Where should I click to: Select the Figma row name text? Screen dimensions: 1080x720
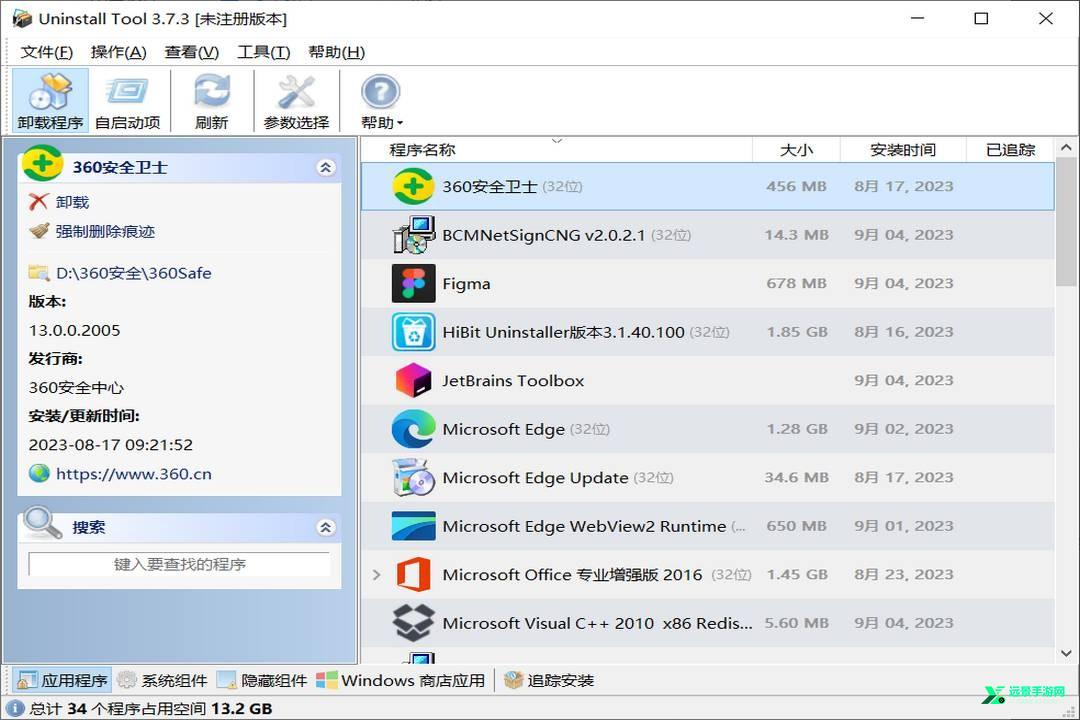[x=466, y=284]
